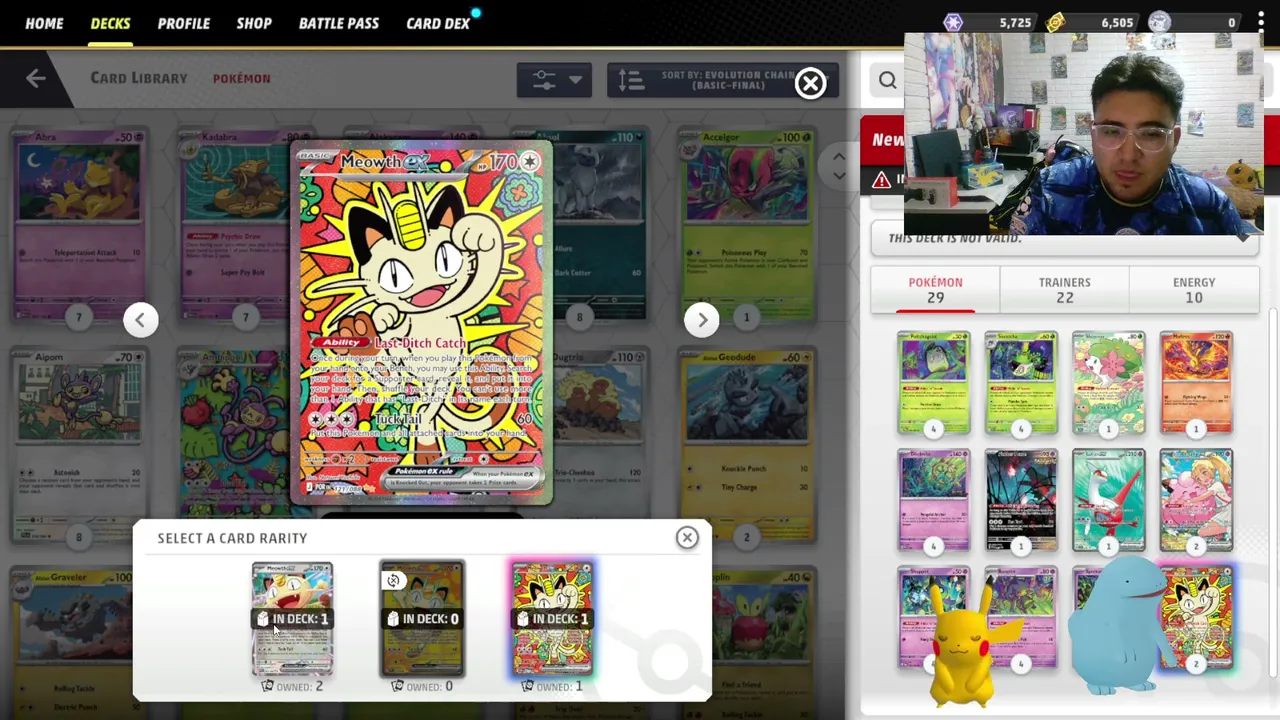The width and height of the screenshot is (1280, 720).
Task: Click the pink blonde-trainer card in the deck
Action: click(1196, 502)
